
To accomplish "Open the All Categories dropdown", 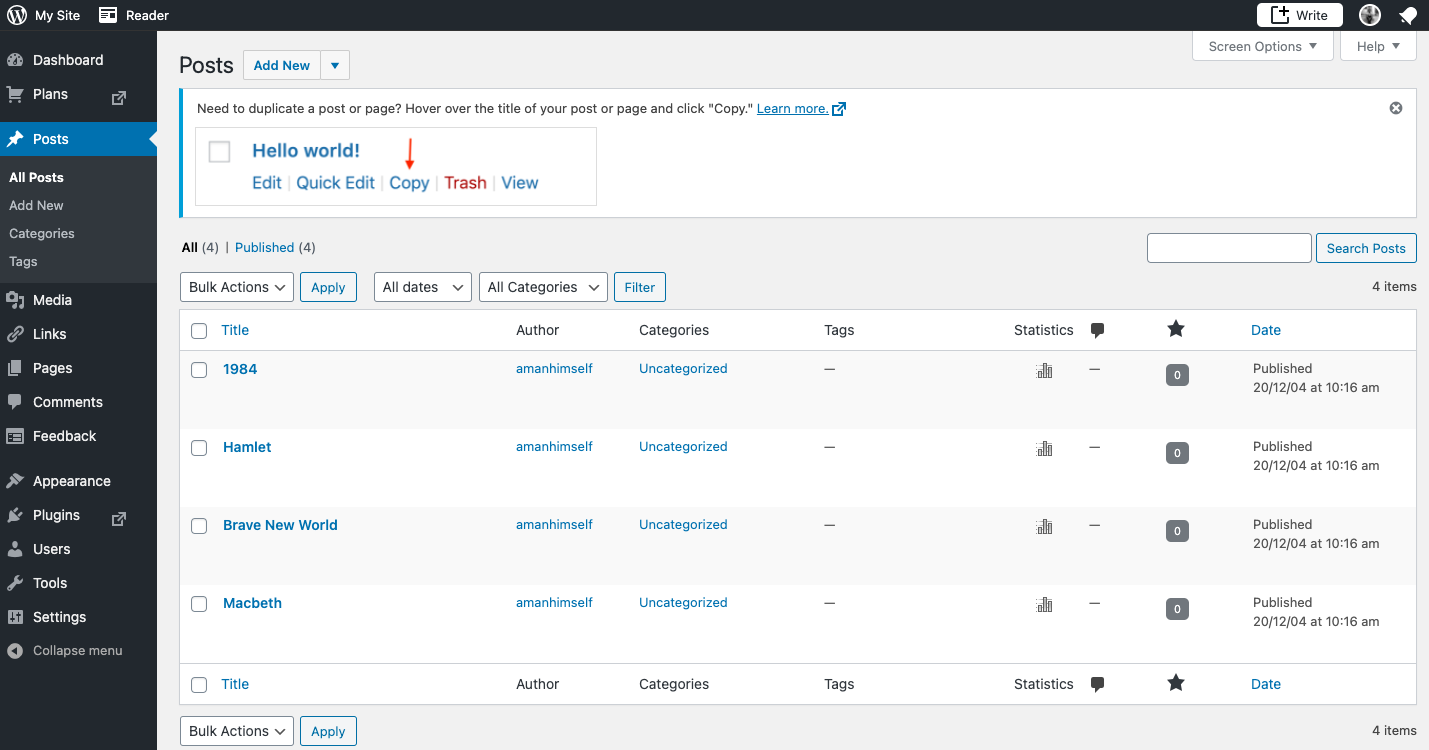I will [544, 287].
